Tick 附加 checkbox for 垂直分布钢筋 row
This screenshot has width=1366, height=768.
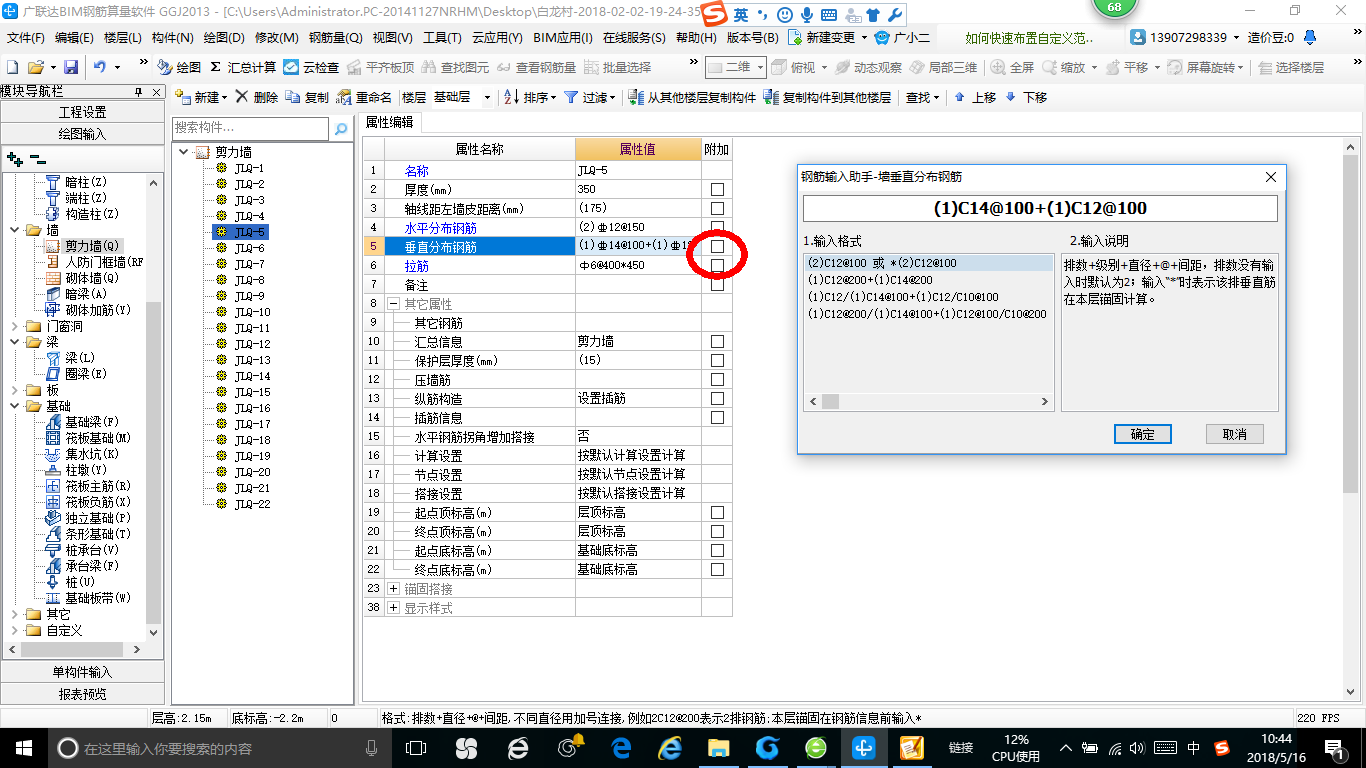(717, 246)
